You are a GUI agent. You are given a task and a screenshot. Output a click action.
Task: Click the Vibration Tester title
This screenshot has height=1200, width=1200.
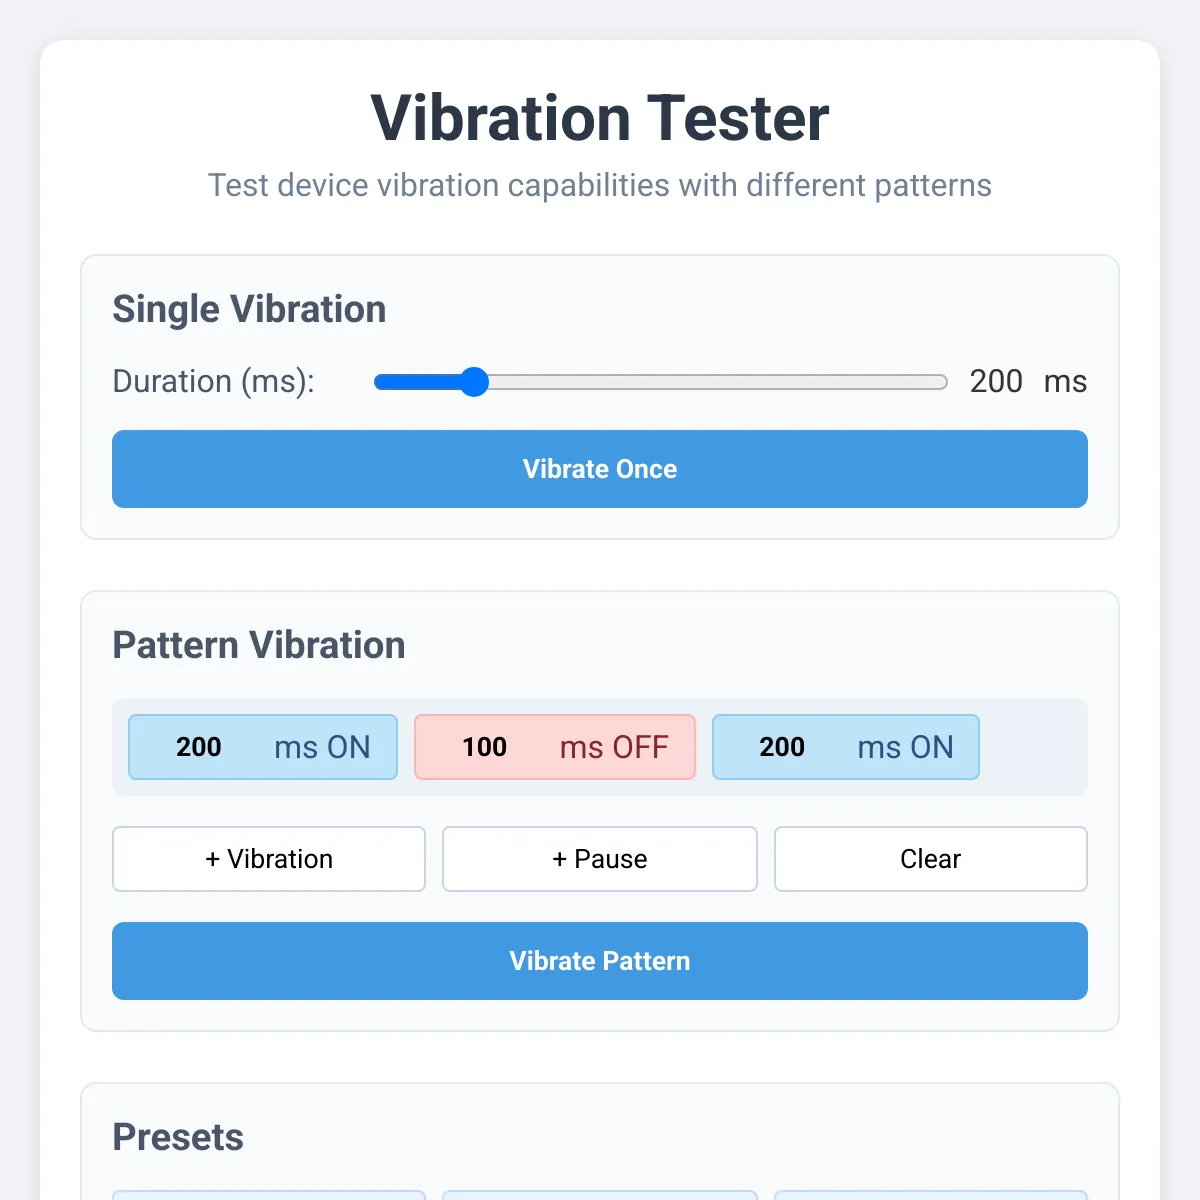600,118
